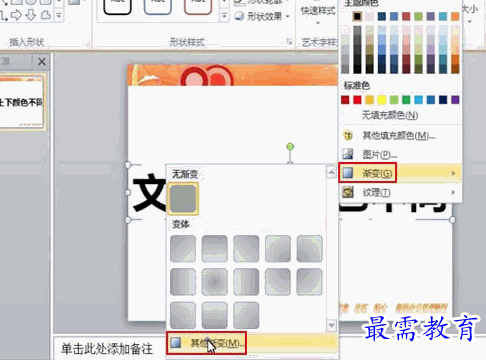Expand the shape styles gallery list
This screenshot has height=360, width=486.
click(x=224, y=16)
